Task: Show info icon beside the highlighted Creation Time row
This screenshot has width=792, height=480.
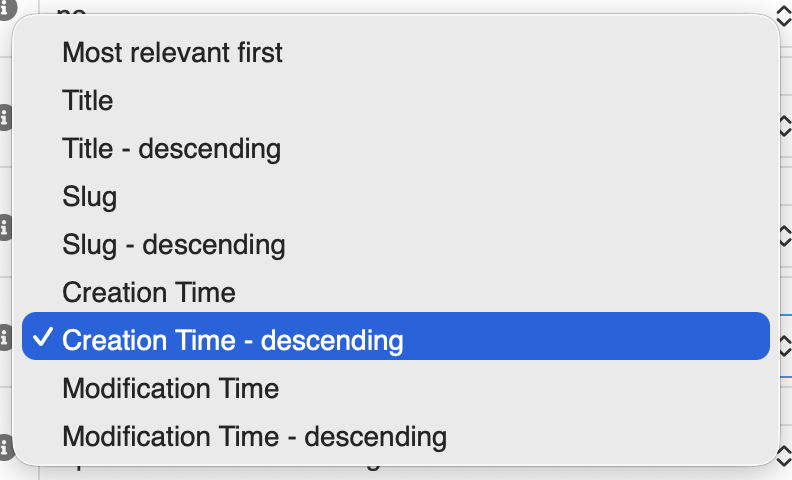Action: (x=5, y=335)
